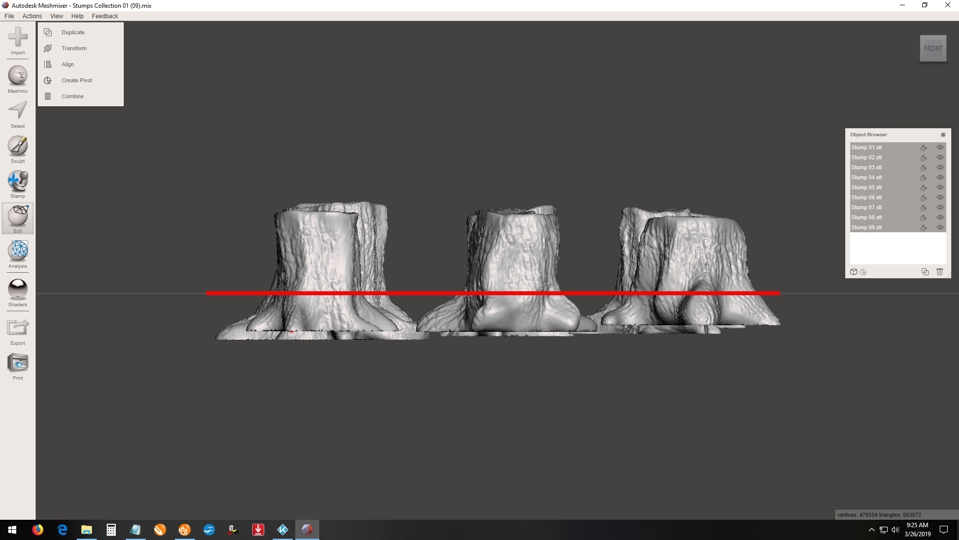Show hidden system tray icons
959x540 pixels.
click(x=872, y=530)
